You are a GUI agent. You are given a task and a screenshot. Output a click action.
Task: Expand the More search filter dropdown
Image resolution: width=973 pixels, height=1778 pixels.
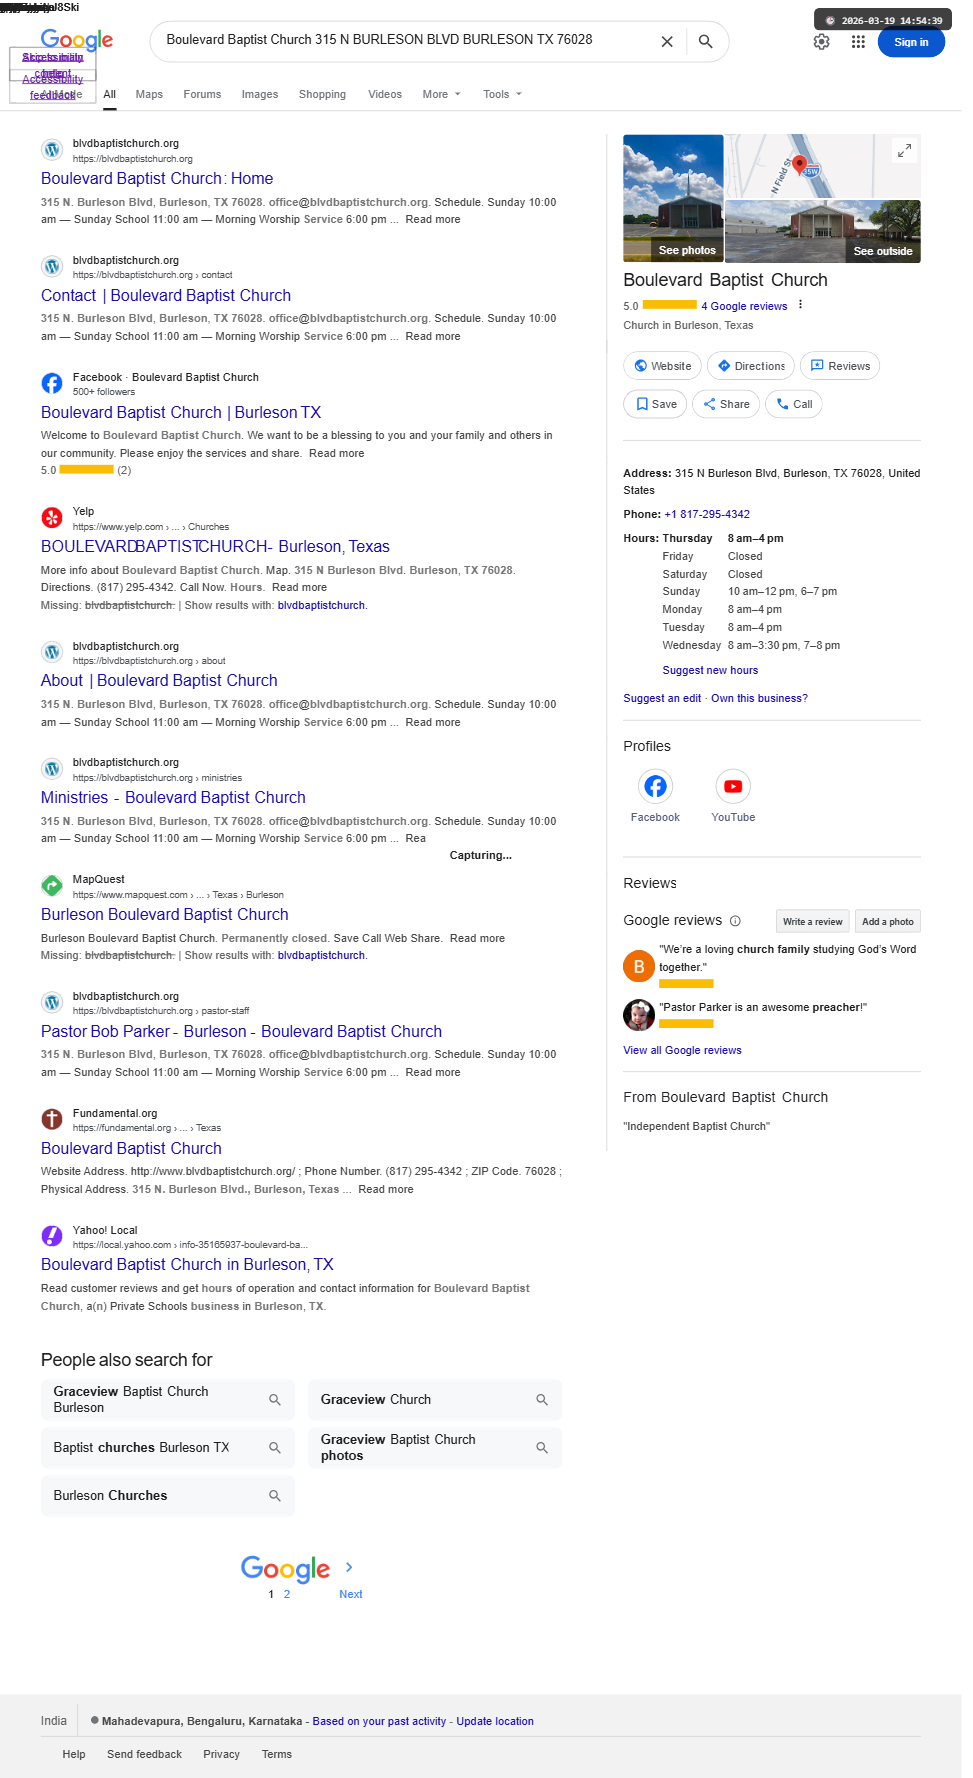tap(441, 94)
